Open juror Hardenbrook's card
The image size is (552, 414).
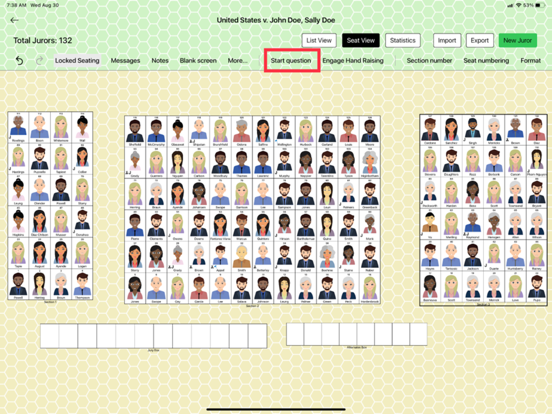[x=370, y=288]
